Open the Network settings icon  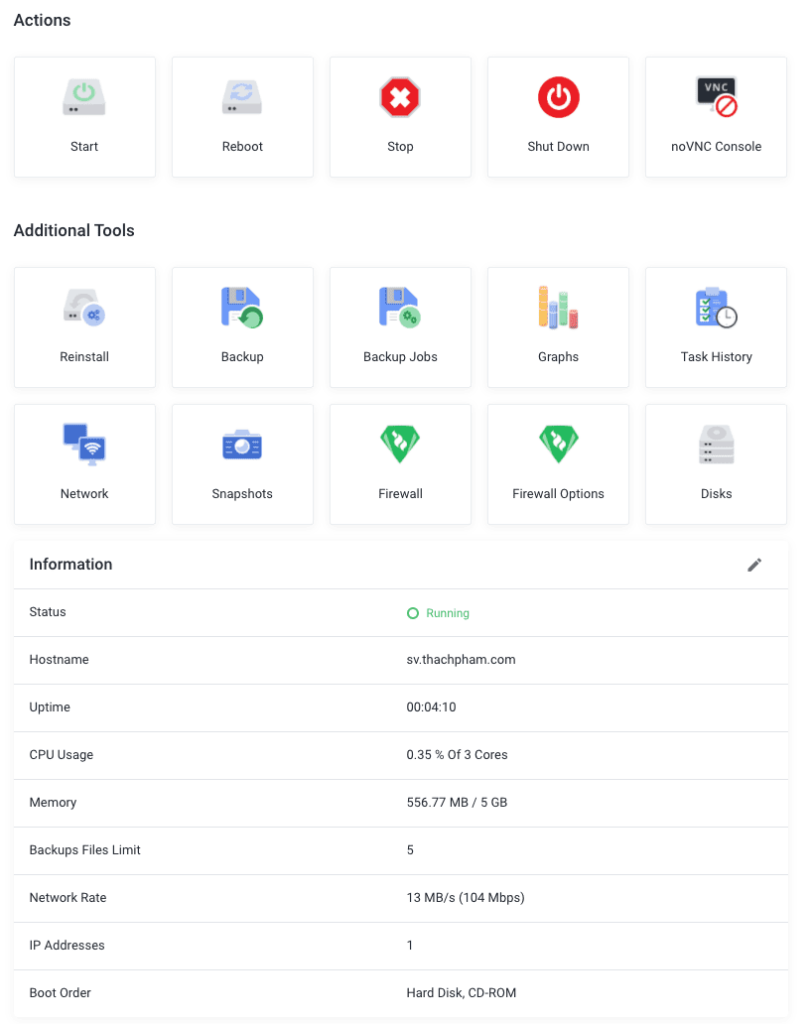click(84, 444)
